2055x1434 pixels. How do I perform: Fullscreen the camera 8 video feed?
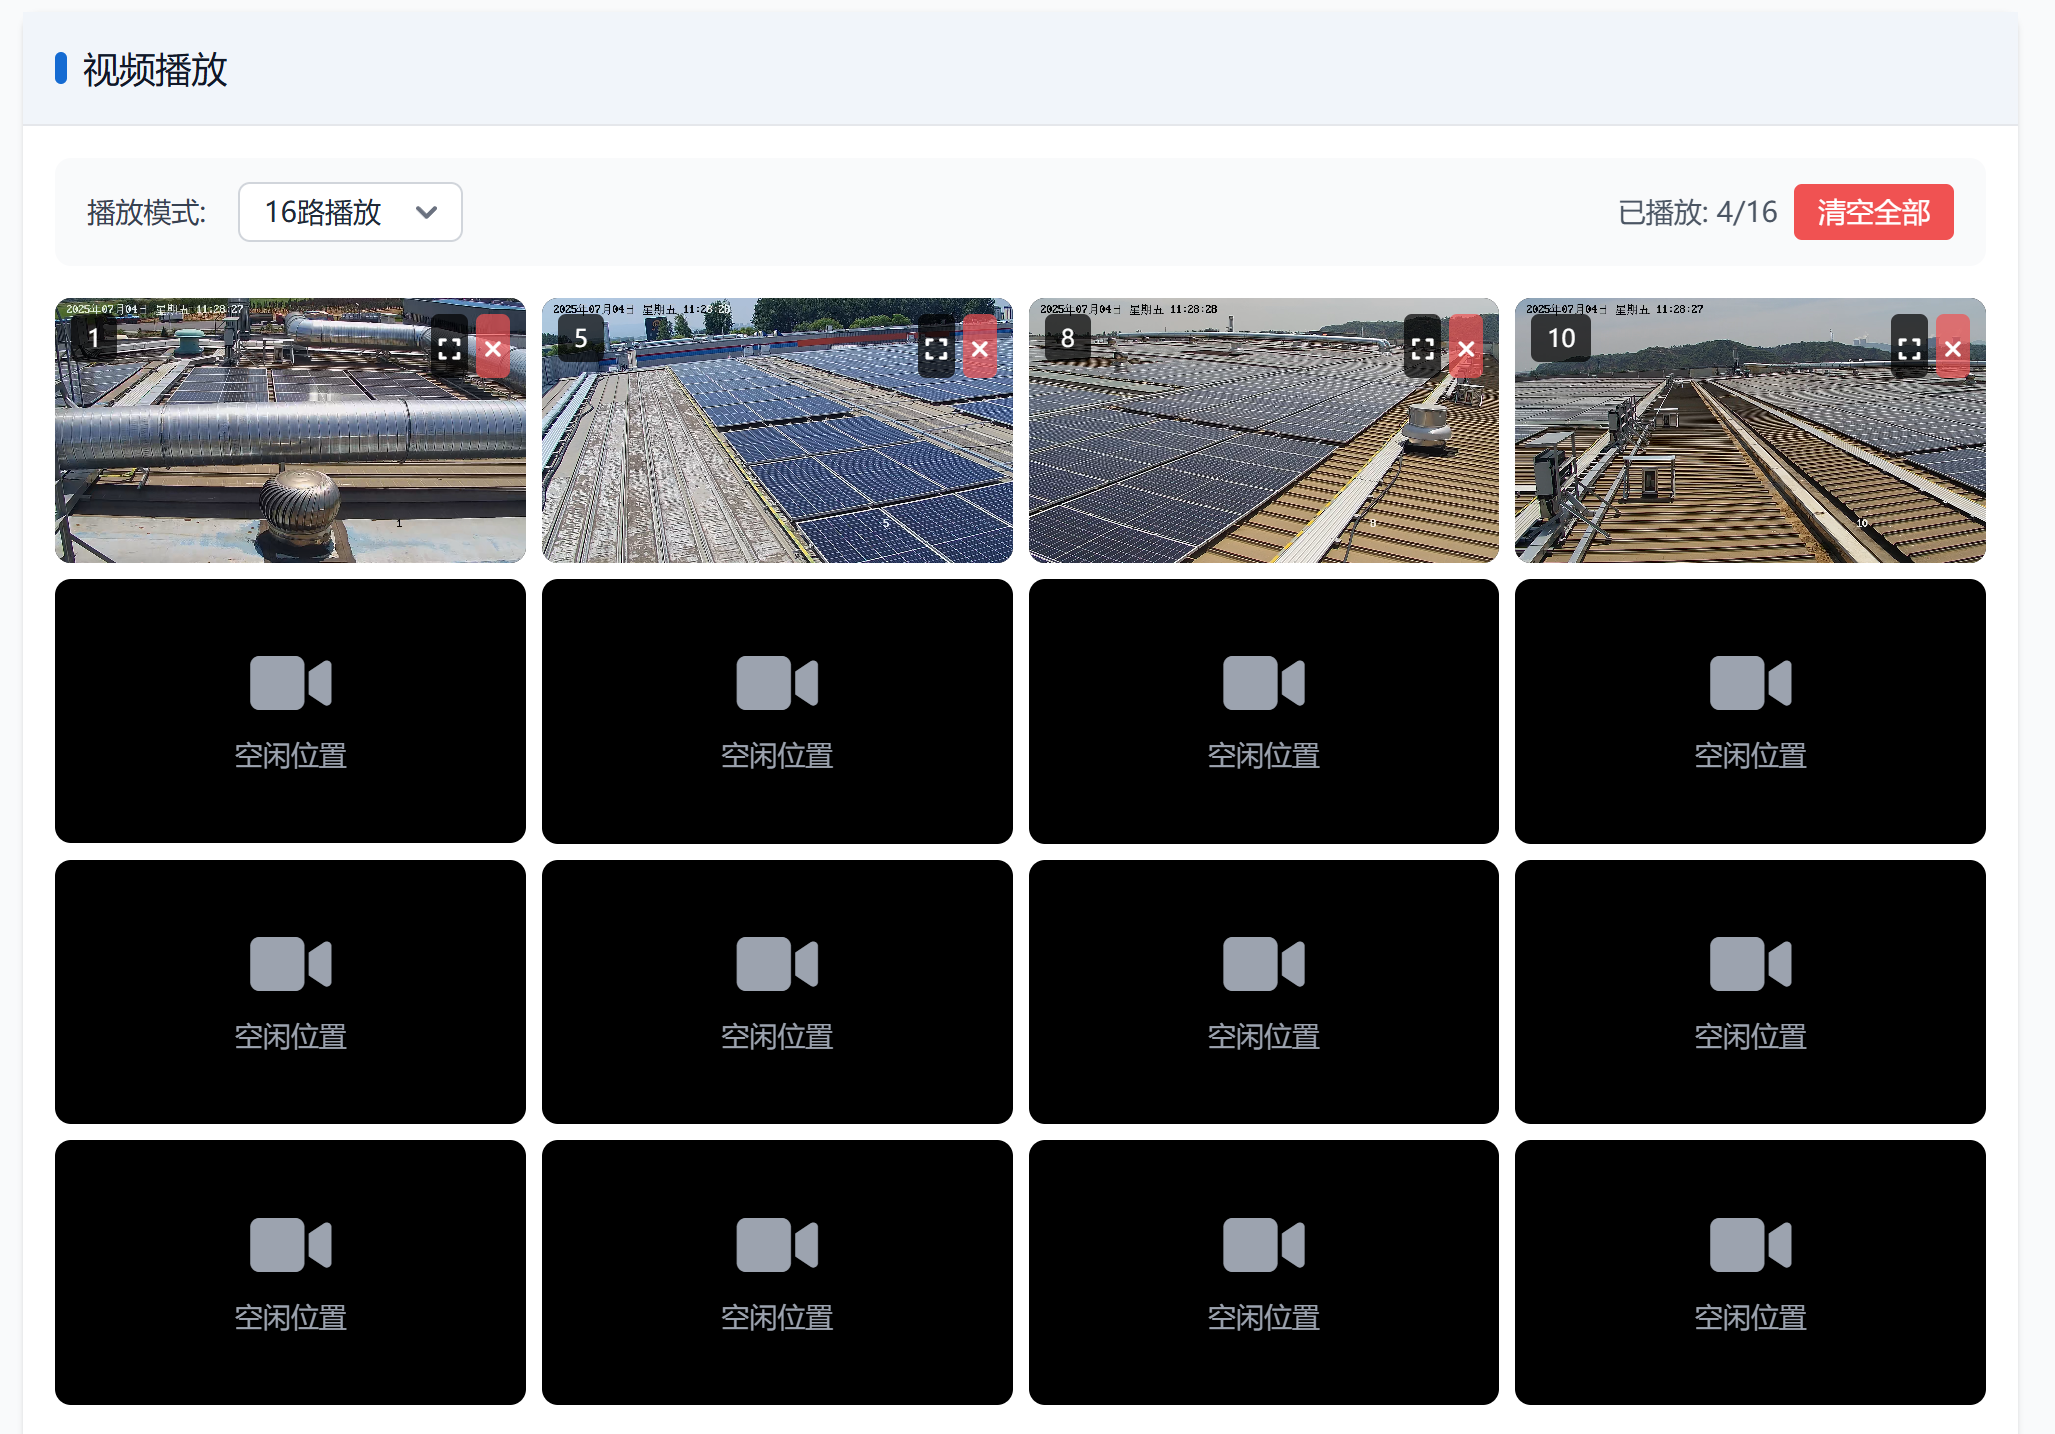[x=1422, y=347]
